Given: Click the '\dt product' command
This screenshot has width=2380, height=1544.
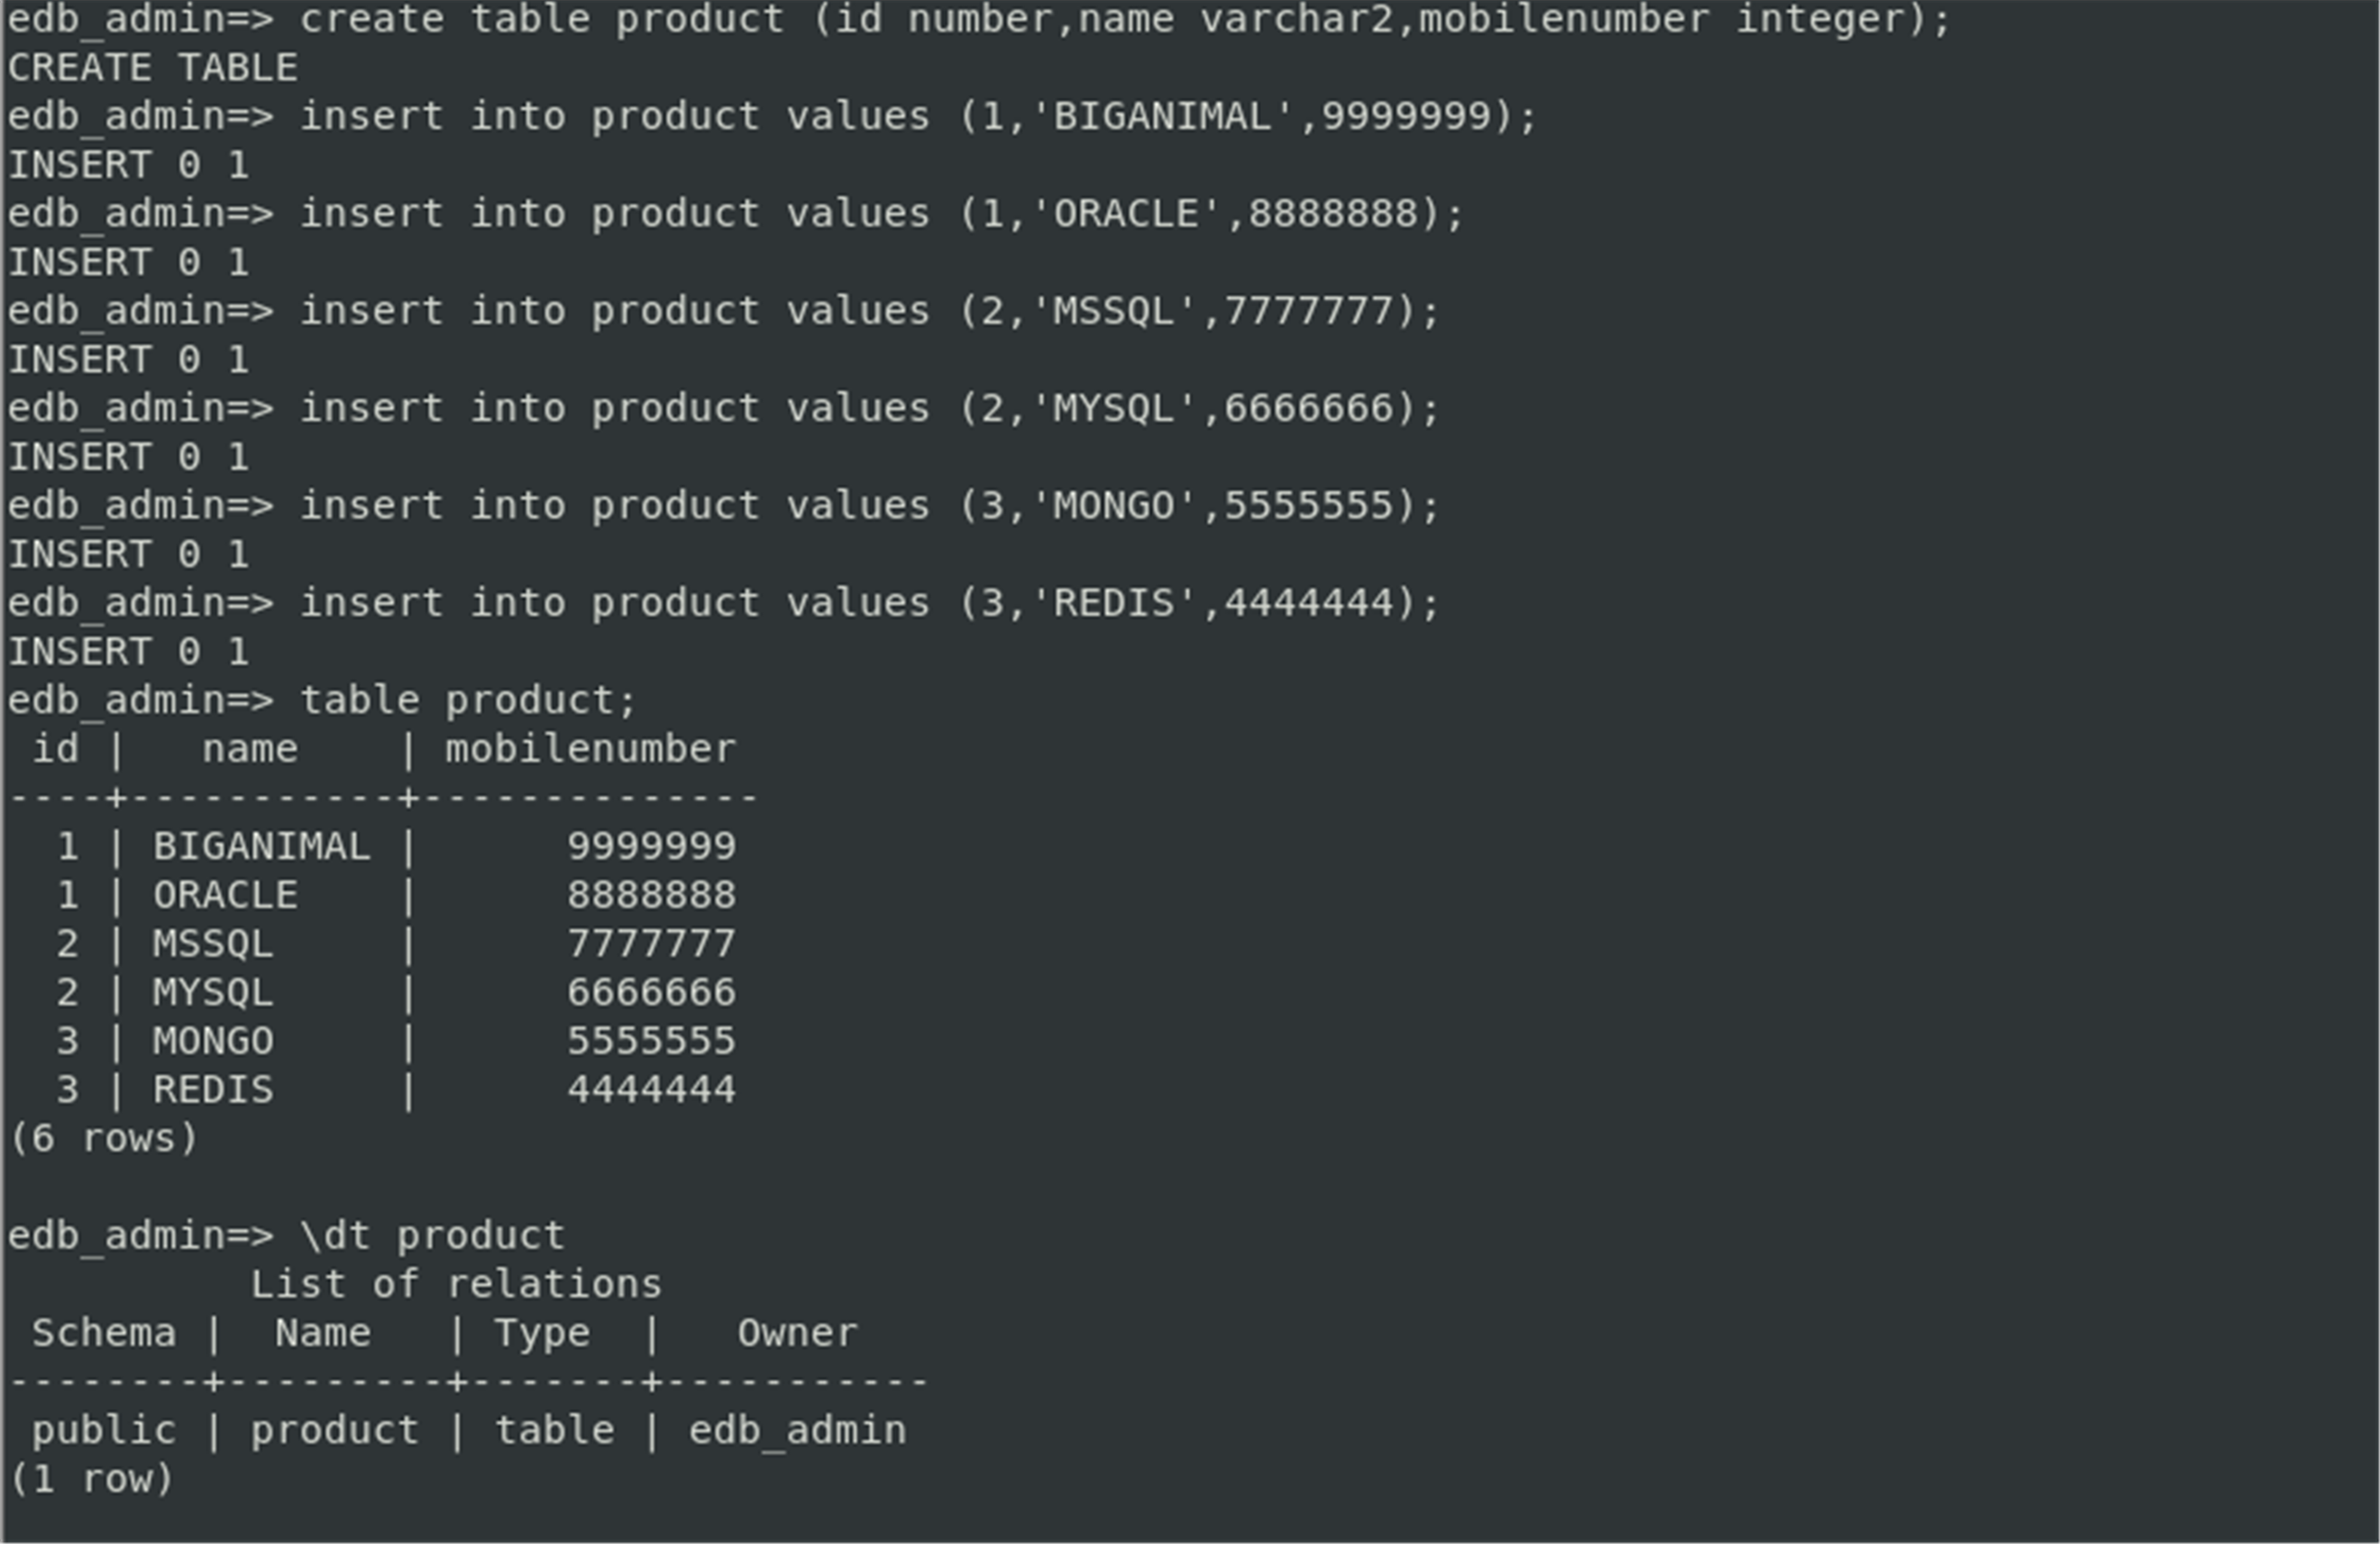Looking at the screenshot, I should 432,1236.
